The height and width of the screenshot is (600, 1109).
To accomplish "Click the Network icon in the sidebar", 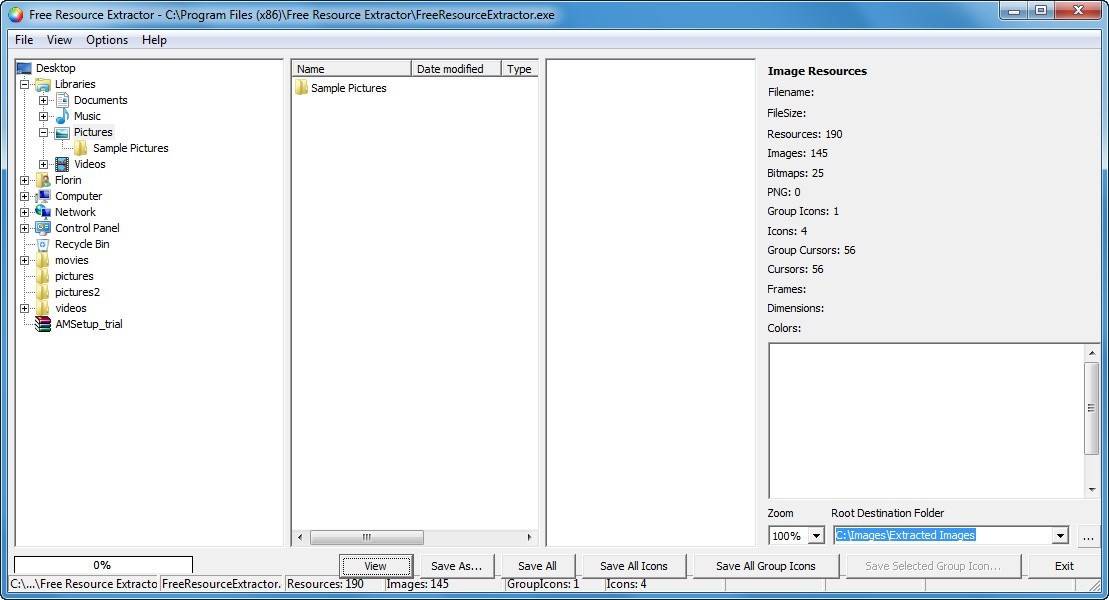I will tap(42, 212).
